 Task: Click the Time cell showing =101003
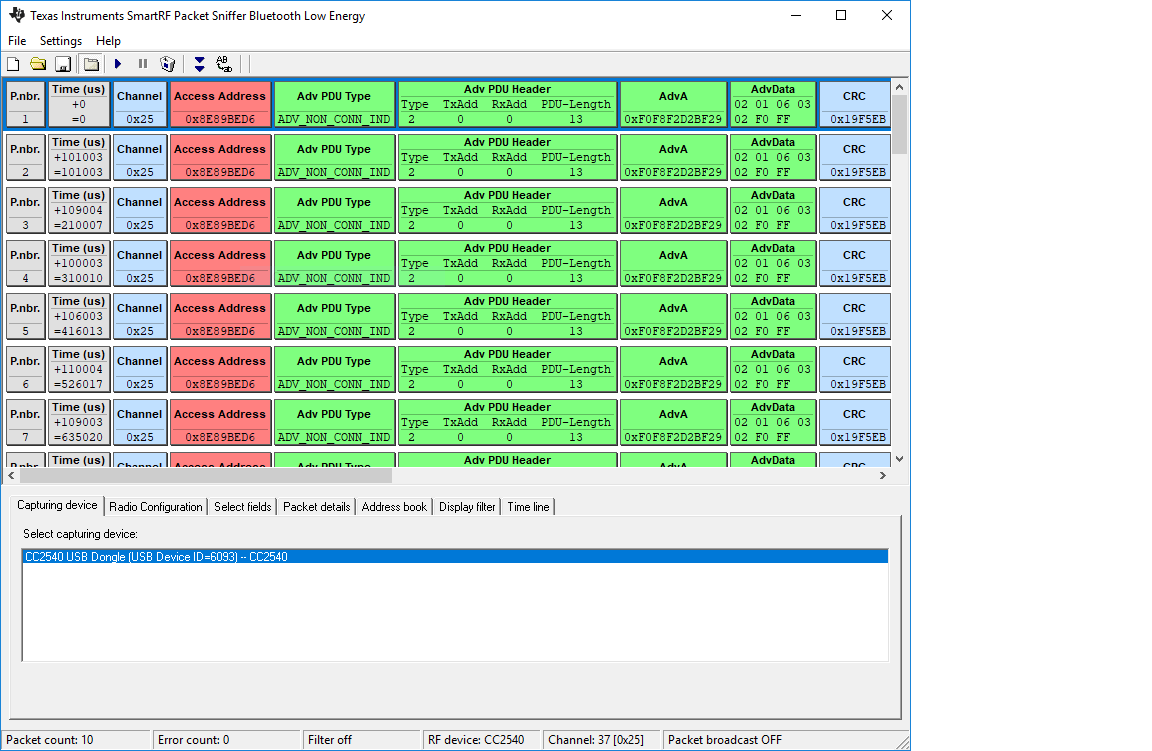(79, 157)
